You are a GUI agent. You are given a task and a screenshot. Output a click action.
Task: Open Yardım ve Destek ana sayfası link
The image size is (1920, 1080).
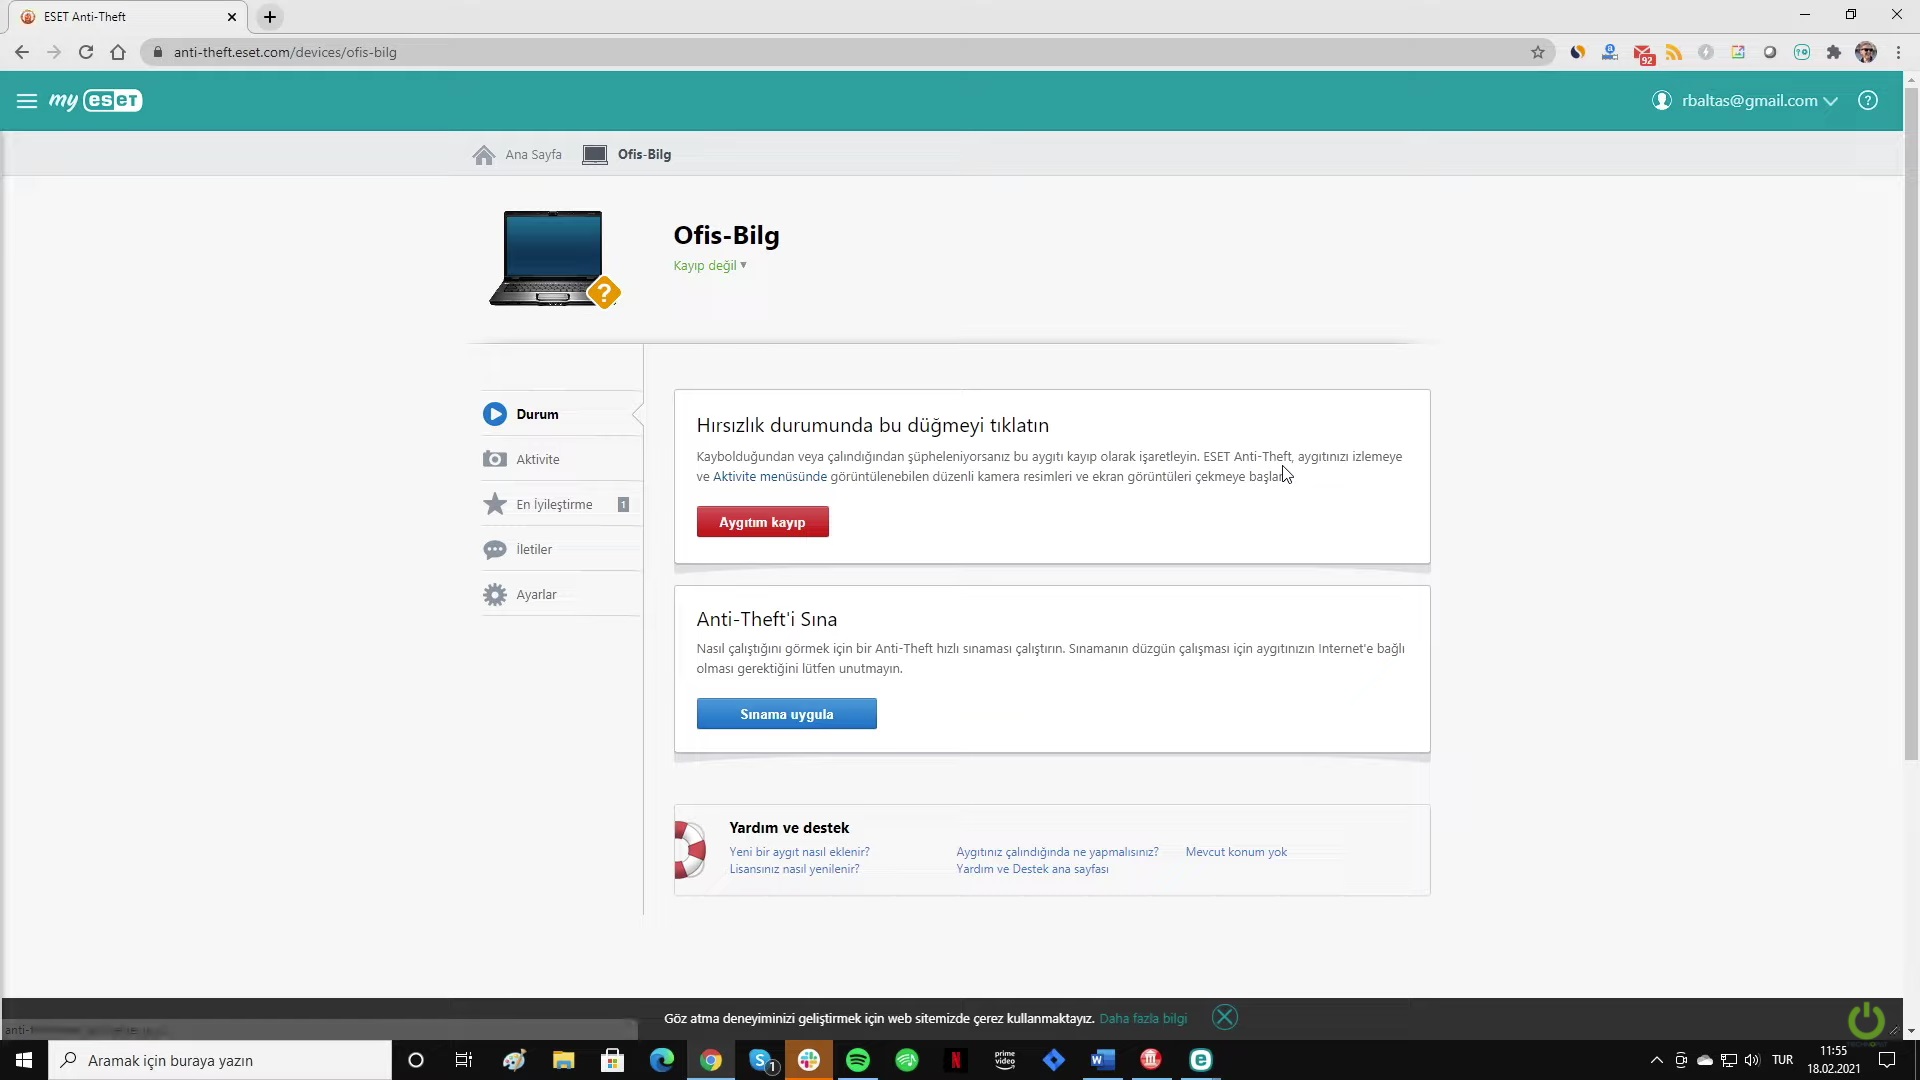tap(1031, 869)
